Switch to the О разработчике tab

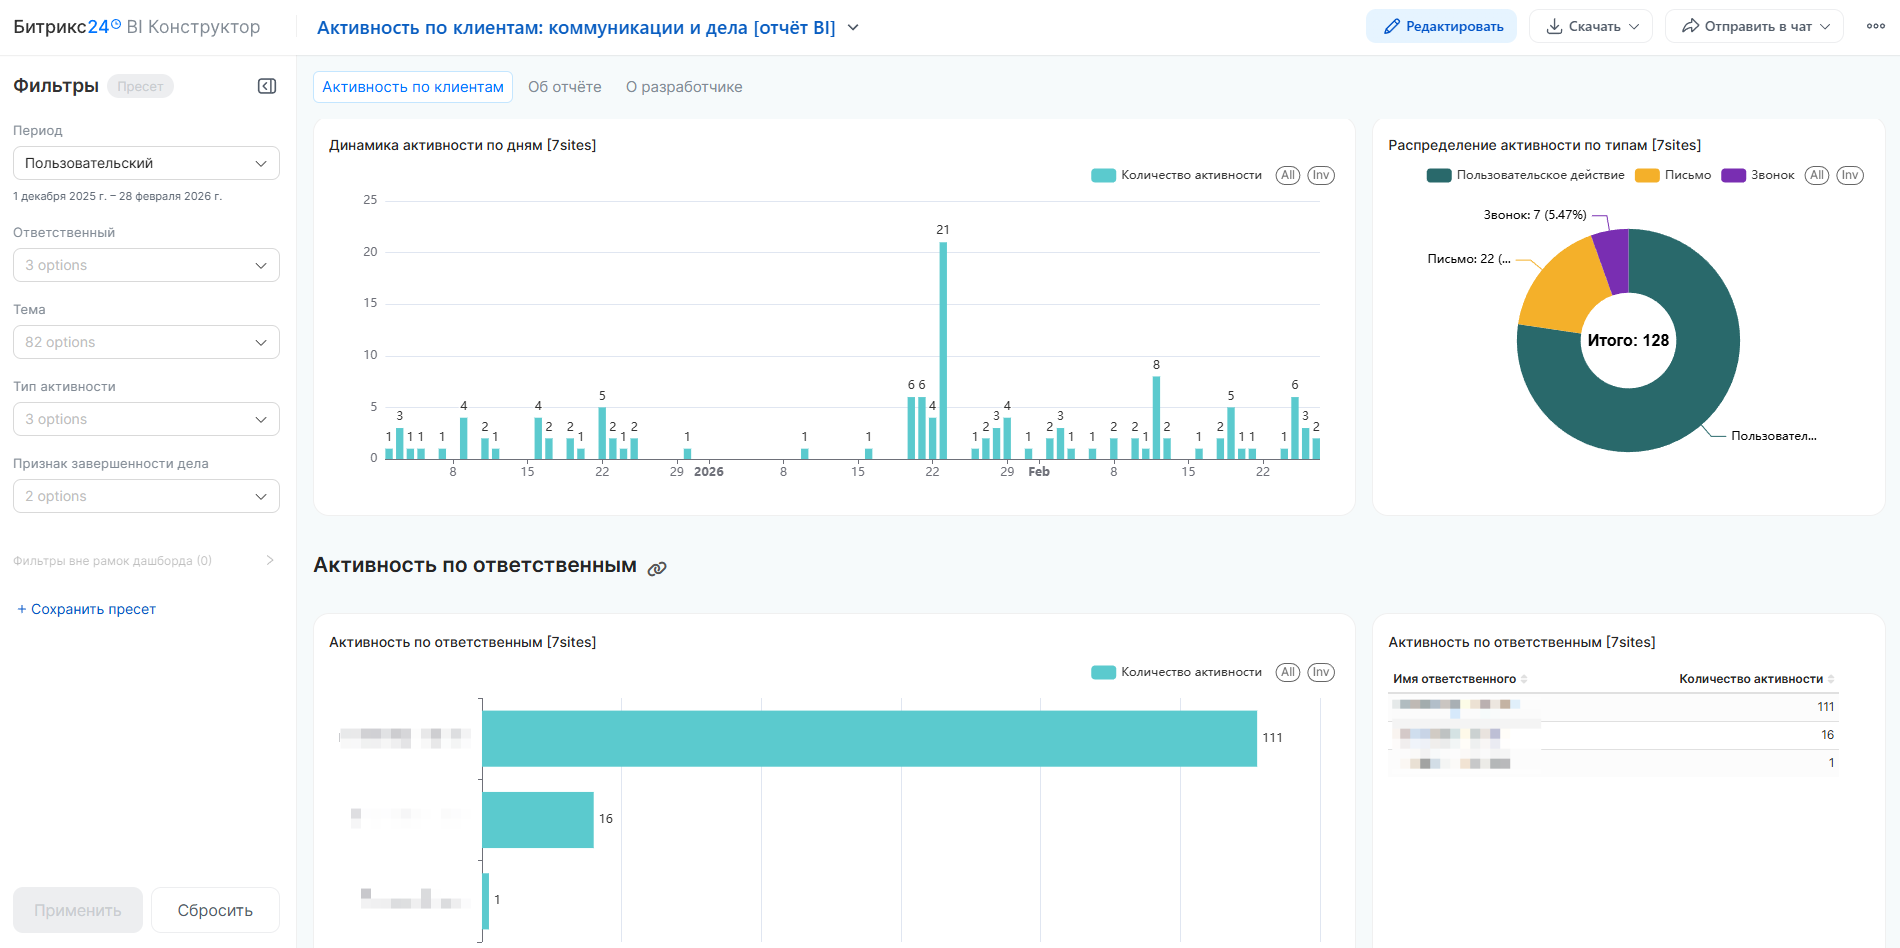click(684, 87)
